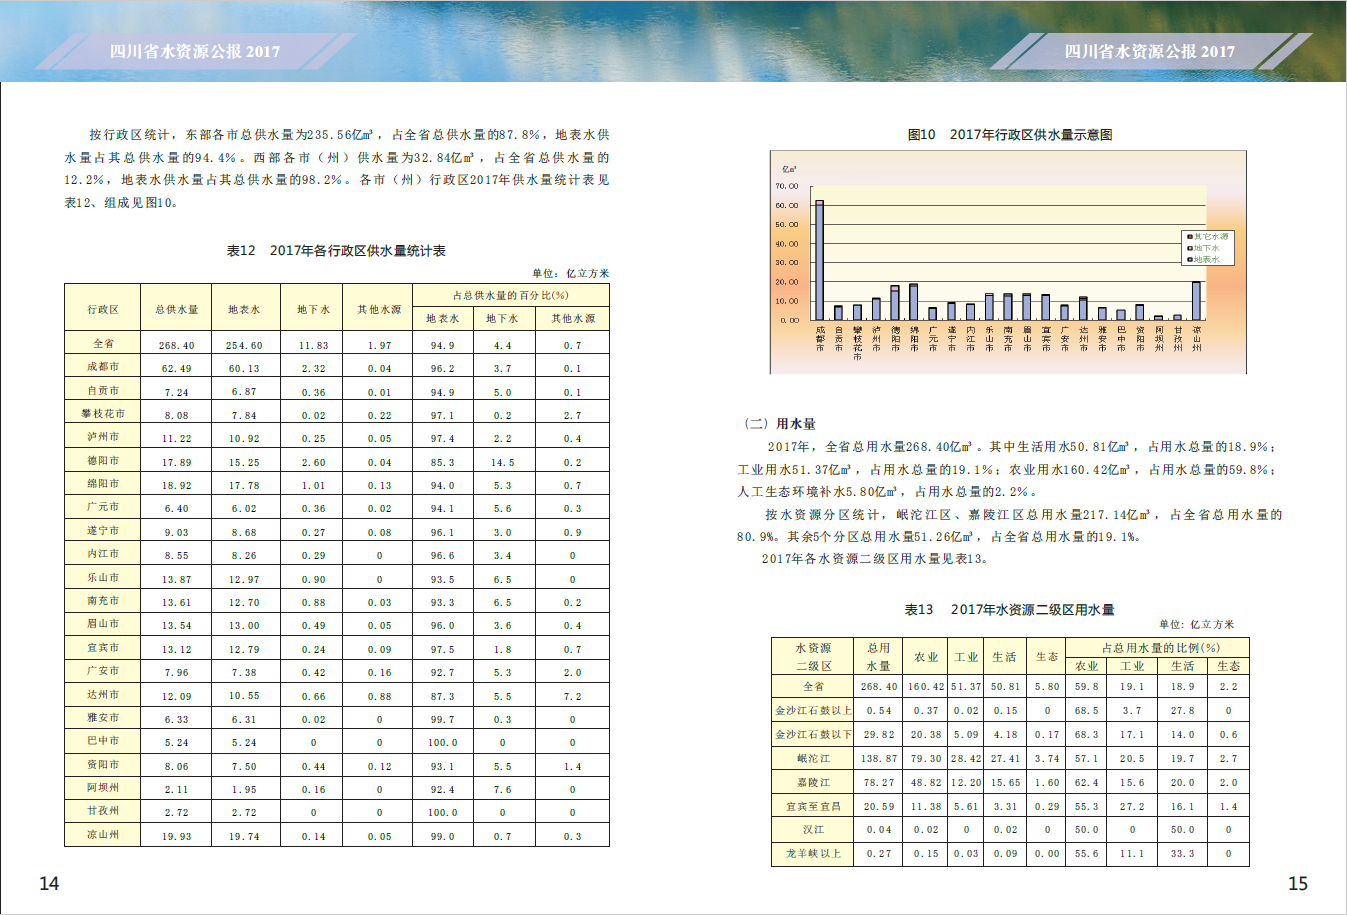Click the 德阳市 bar in the chart

tap(895, 303)
